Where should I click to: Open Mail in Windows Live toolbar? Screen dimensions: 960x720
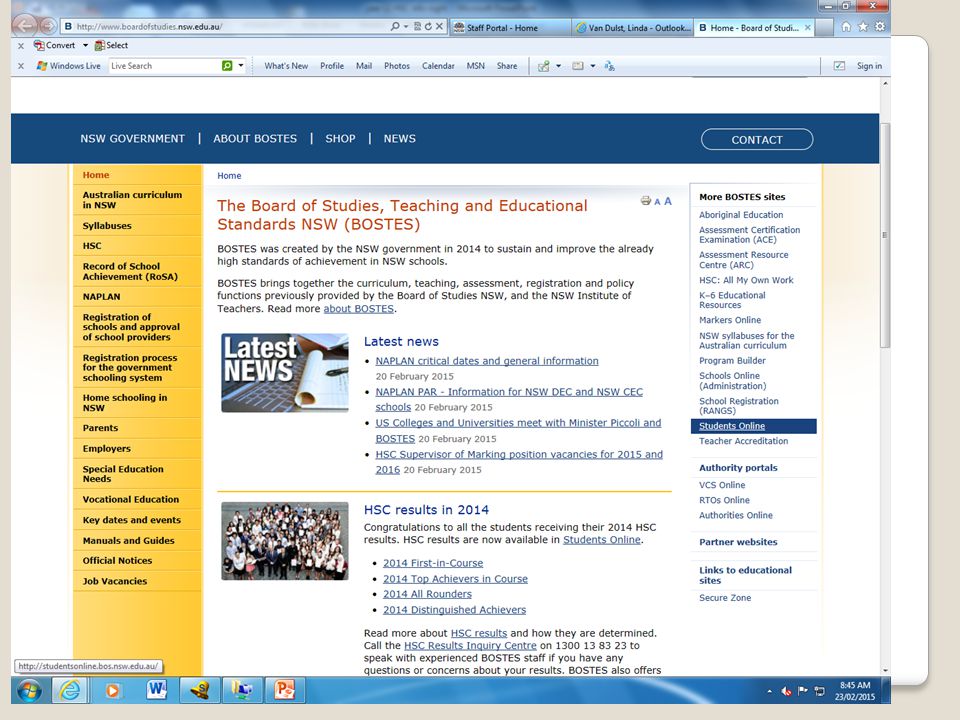click(364, 66)
